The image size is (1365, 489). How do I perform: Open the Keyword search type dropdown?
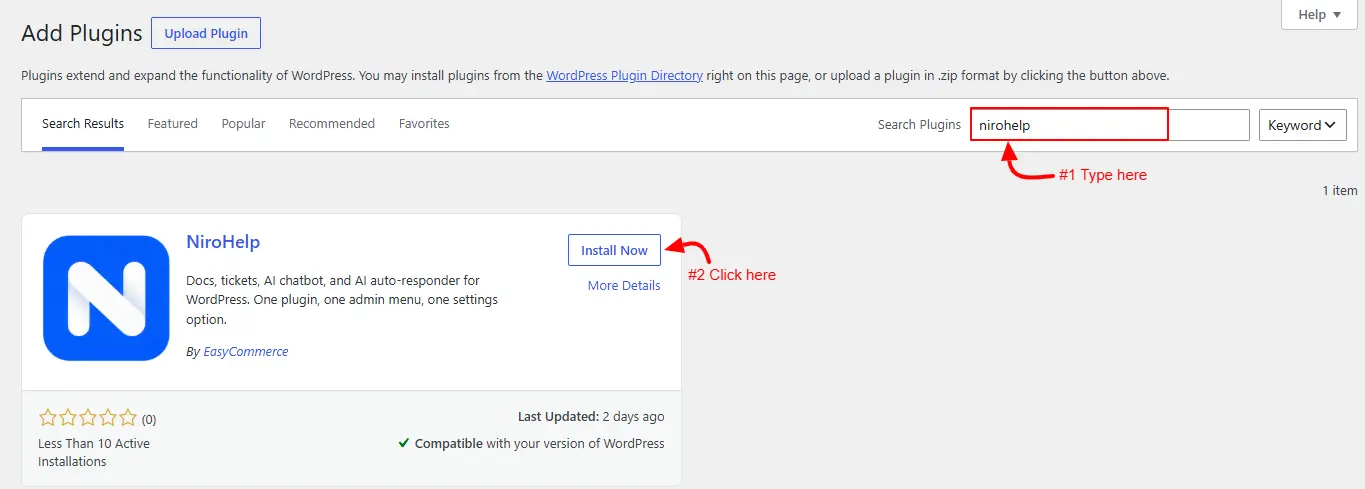pyautogui.click(x=1302, y=125)
